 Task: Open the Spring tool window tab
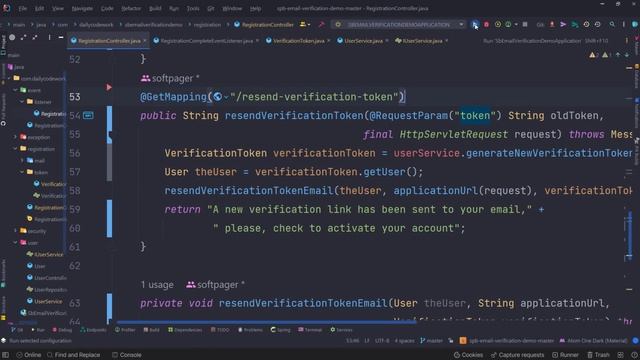click(280, 330)
